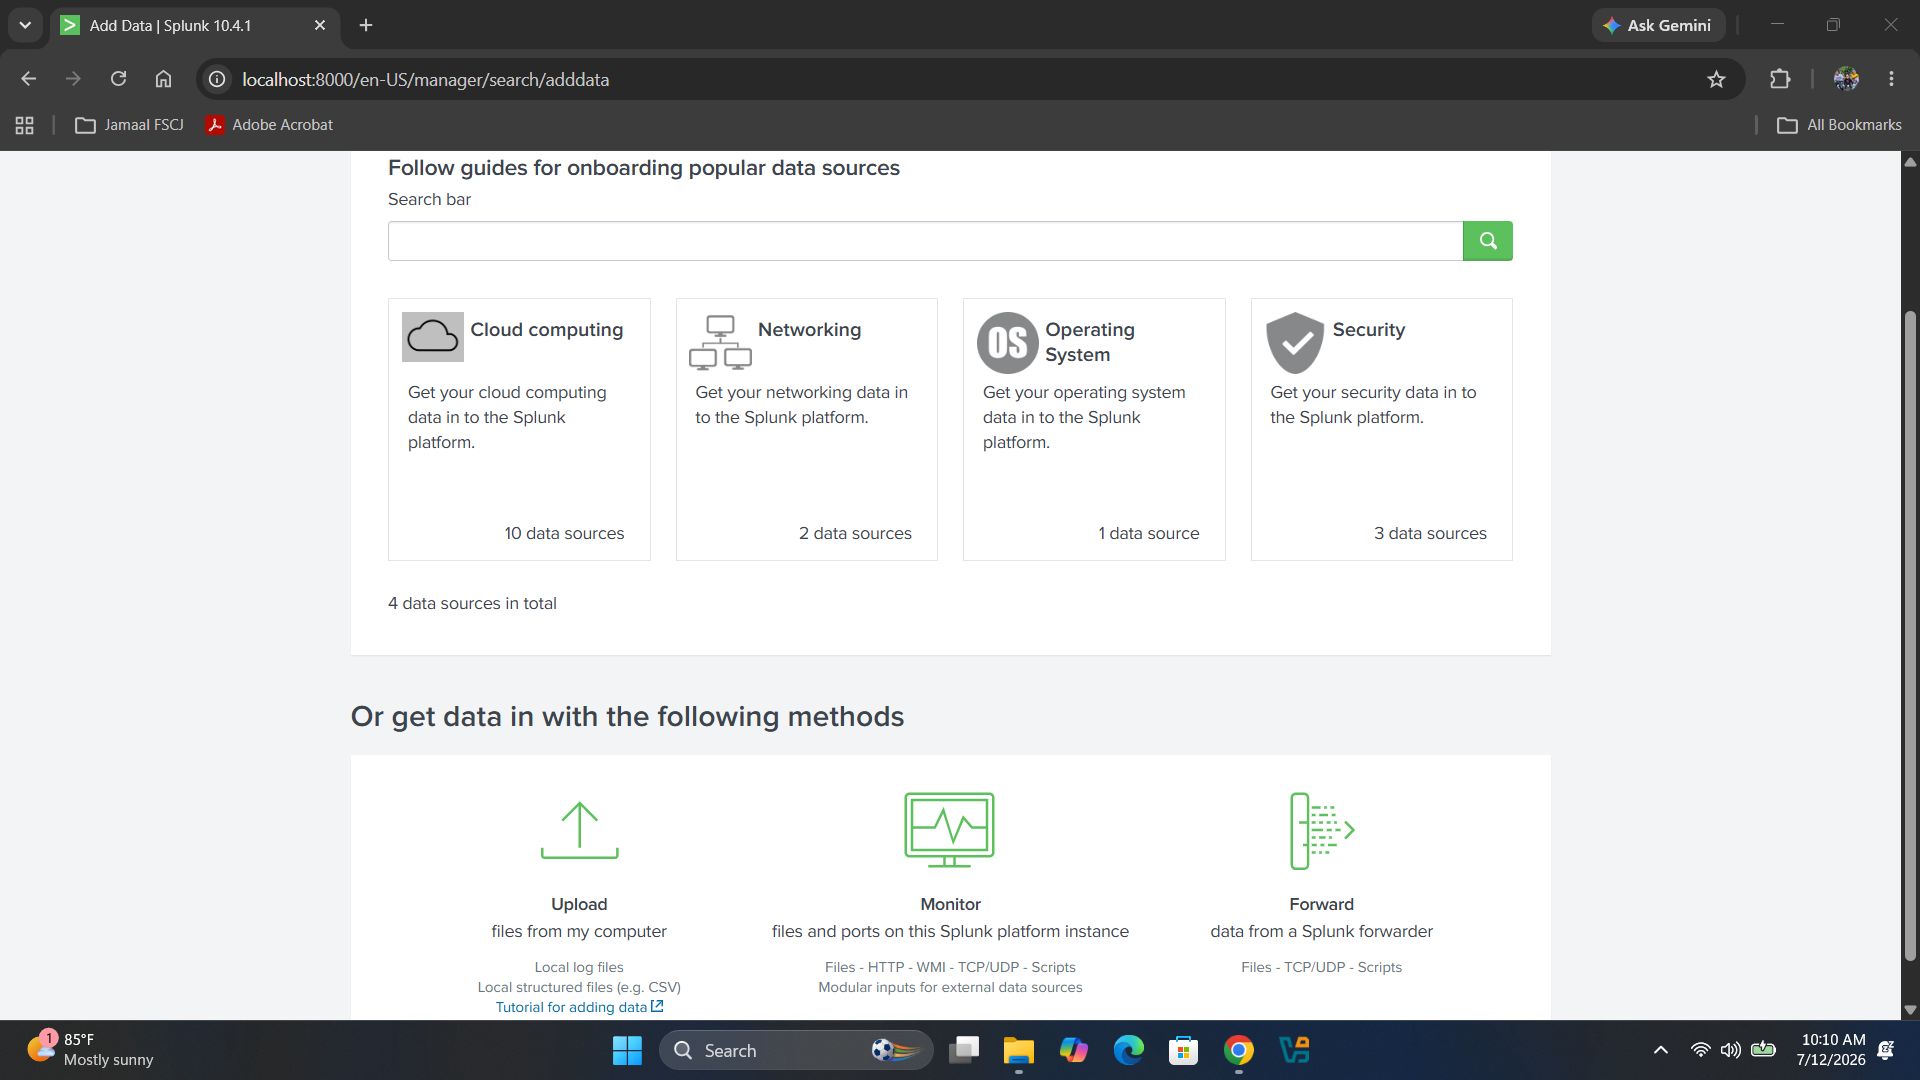Image resolution: width=1920 pixels, height=1080 pixels.
Task: Click the Security shield checkmark icon
Action: click(x=1295, y=342)
